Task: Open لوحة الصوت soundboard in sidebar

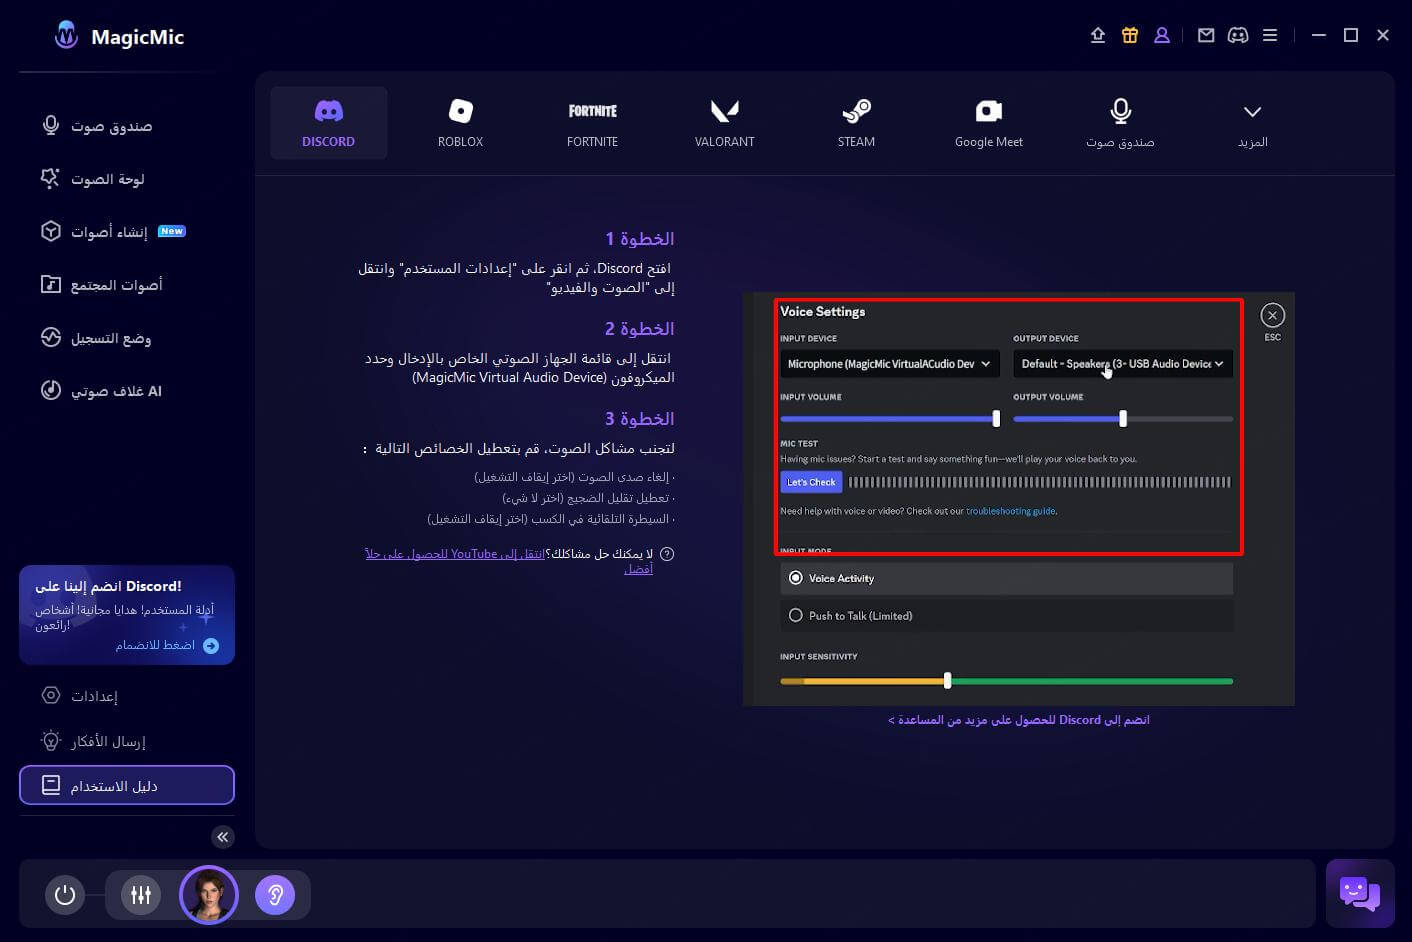Action: tap(127, 178)
